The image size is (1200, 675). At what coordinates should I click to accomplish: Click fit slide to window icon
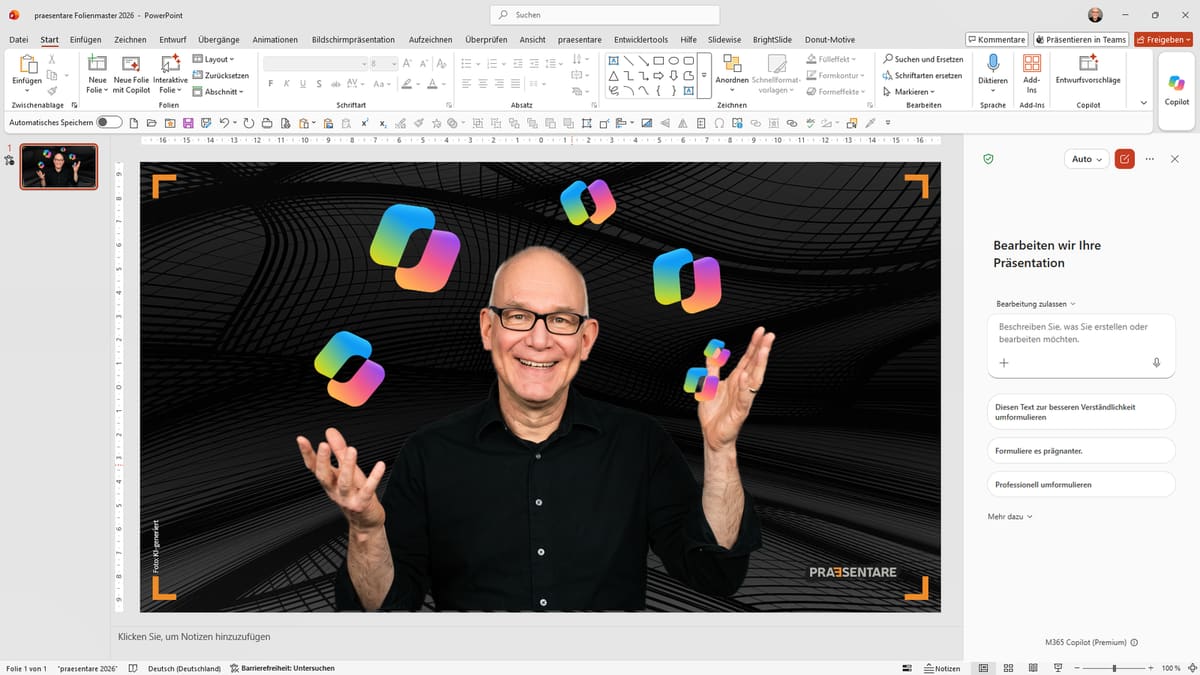click(1191, 668)
